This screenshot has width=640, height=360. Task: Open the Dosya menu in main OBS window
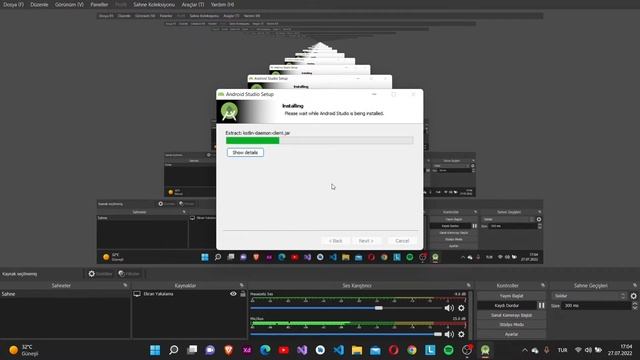tap(13, 4)
